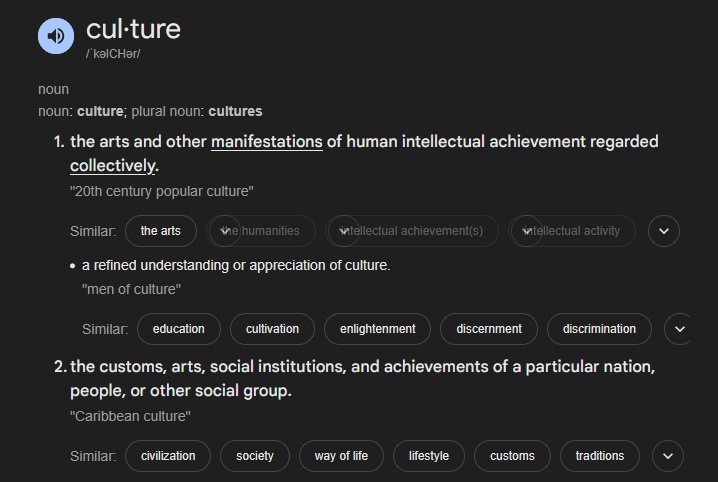Choose the 'enlightenment' synonym chip
The image size is (718, 482).
(x=377, y=329)
